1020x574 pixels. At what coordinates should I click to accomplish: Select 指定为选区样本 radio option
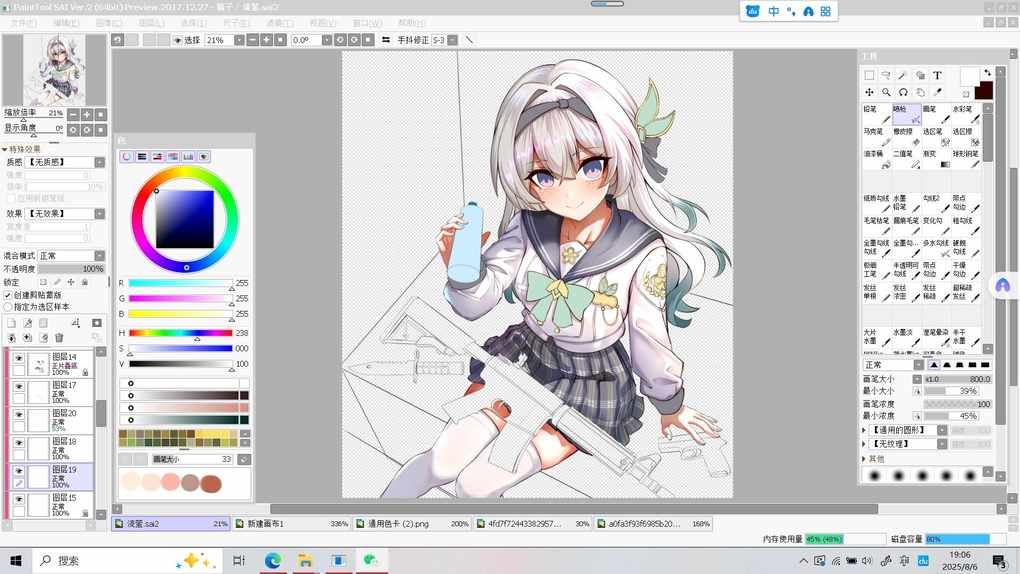pos(8,307)
